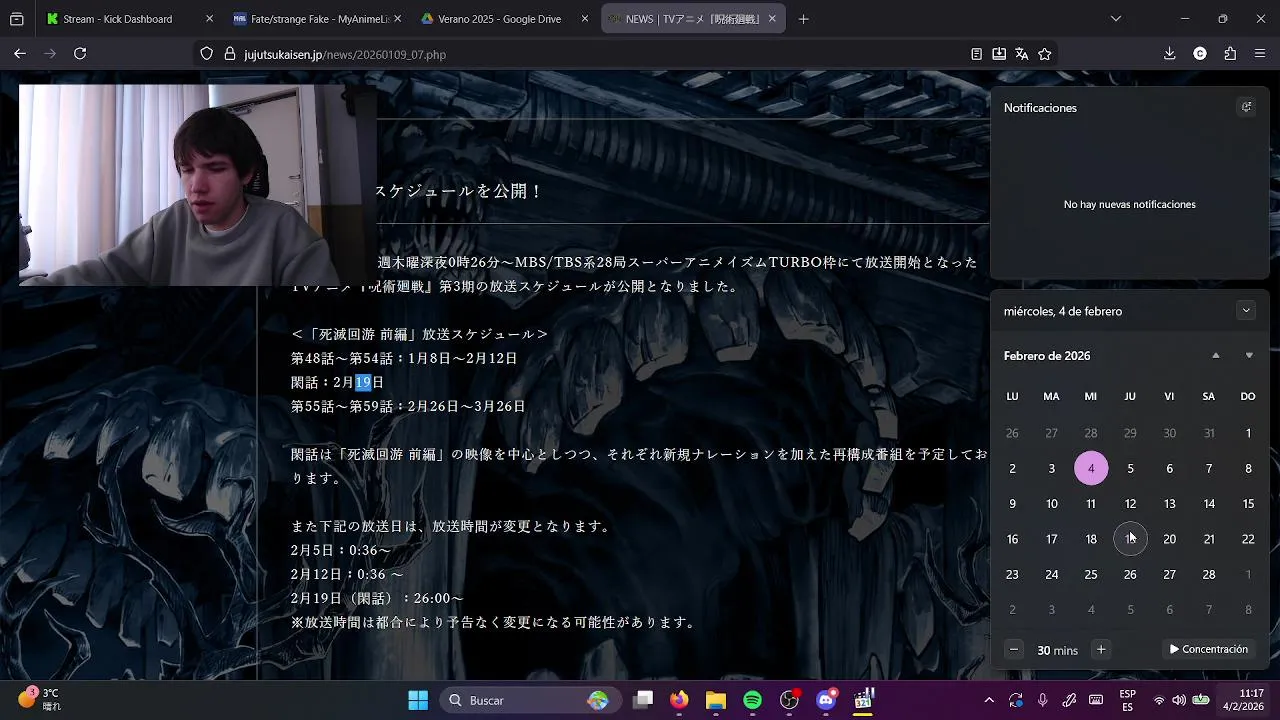
Task: Open the weather widget showing 3°C
Action: [x=40, y=699]
